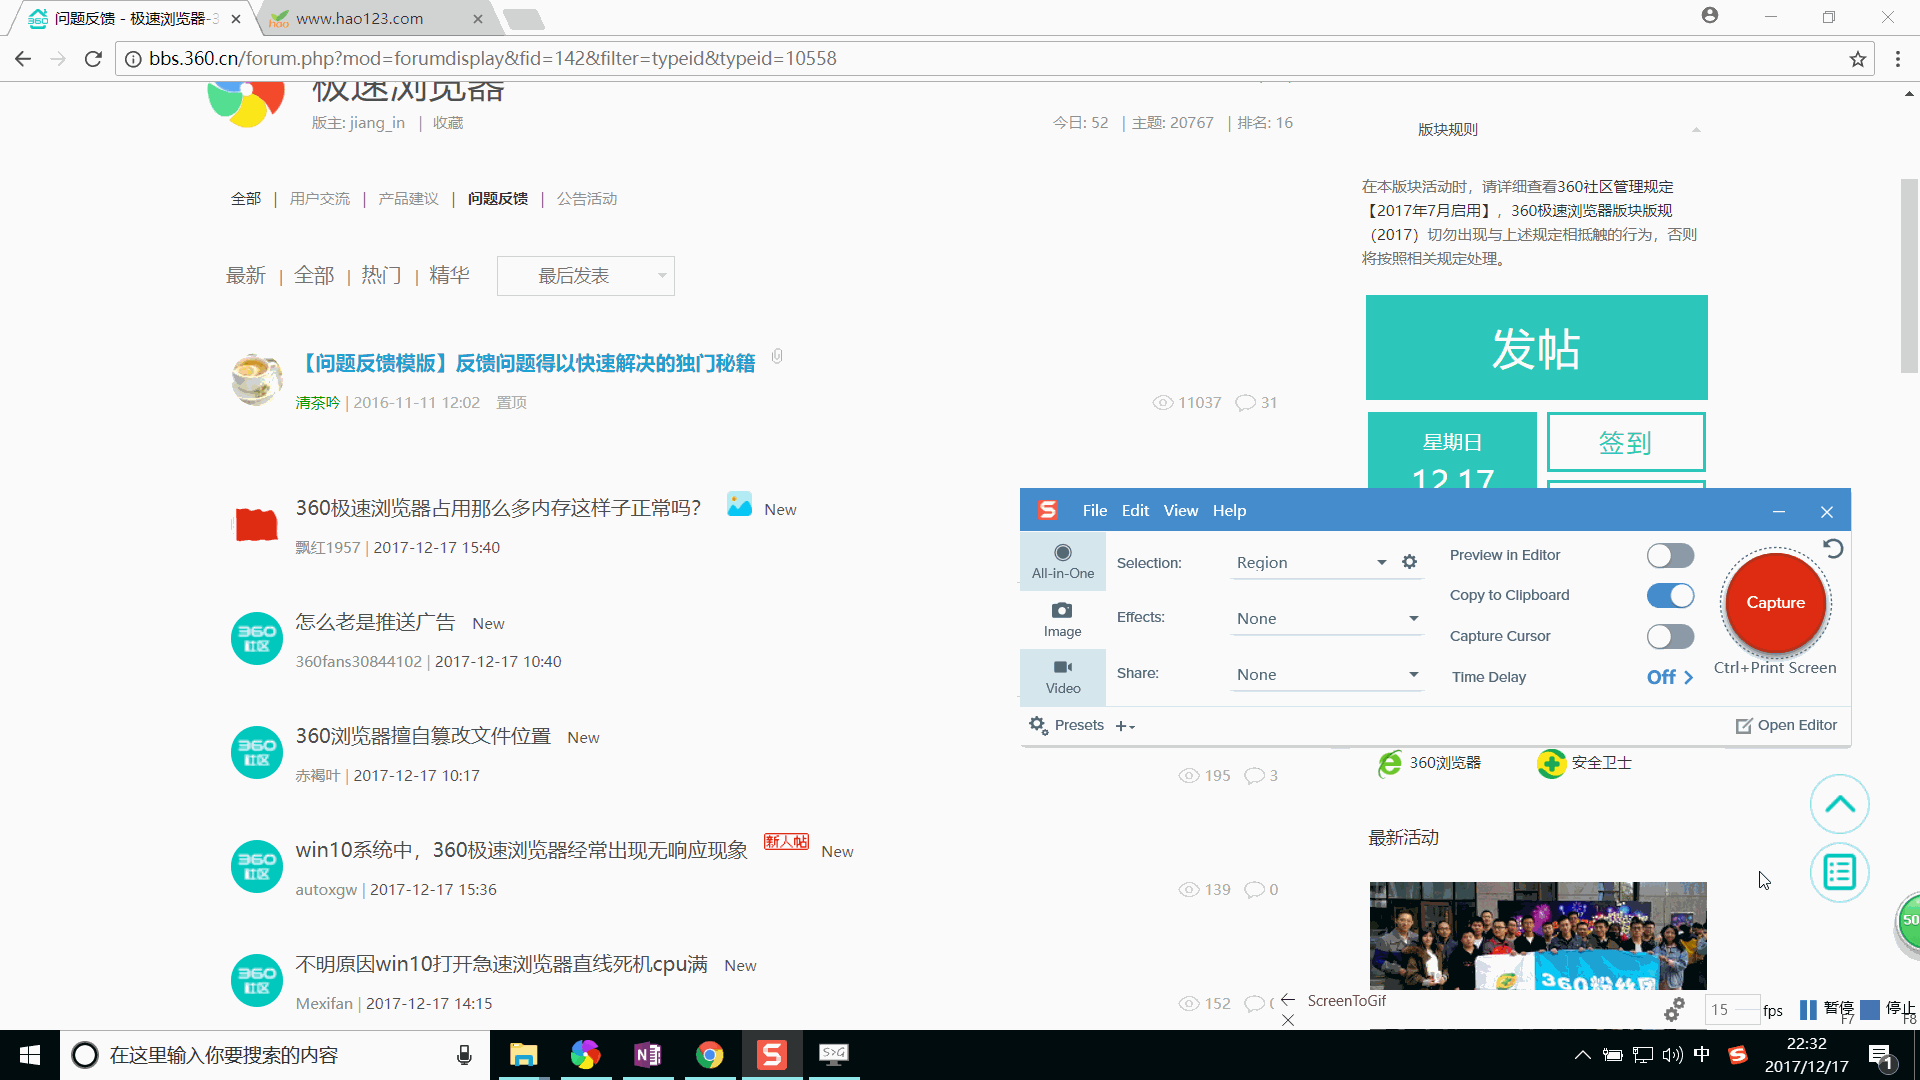Image resolution: width=1920 pixels, height=1080 pixels.
Task: Click 签到 check-in button on forum
Action: pos(1625,440)
